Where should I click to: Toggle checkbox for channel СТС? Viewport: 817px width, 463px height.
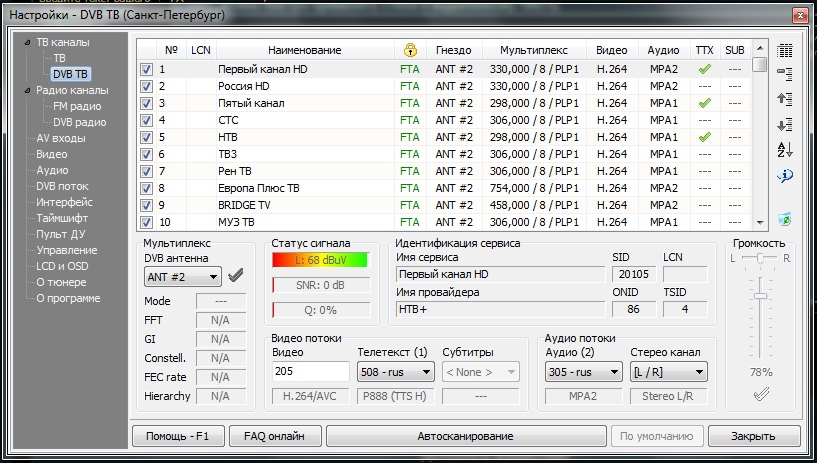146,120
